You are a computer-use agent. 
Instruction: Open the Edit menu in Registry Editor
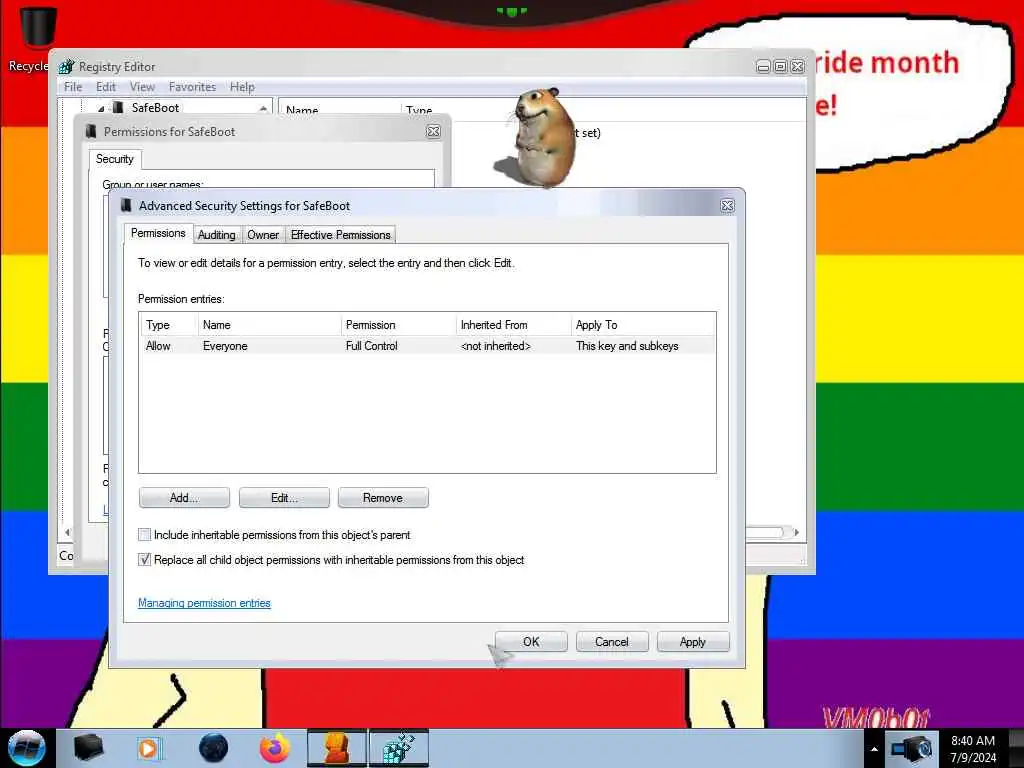tap(106, 87)
